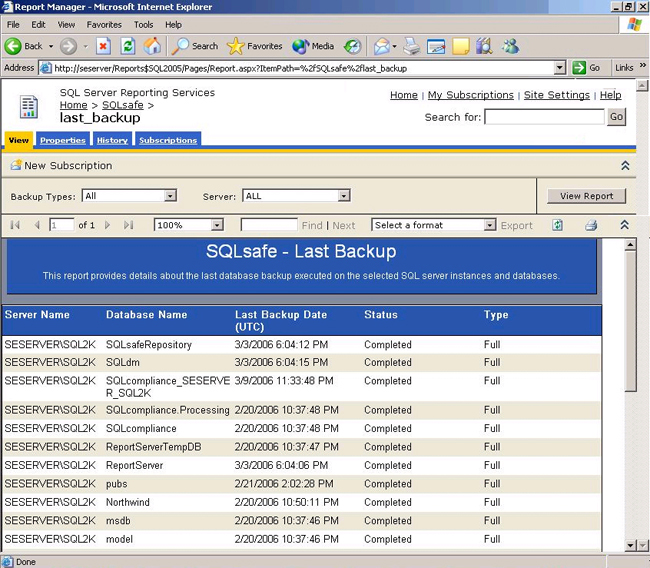Collapse the report toolbar chevron
This screenshot has height=568, width=650.
(625, 225)
